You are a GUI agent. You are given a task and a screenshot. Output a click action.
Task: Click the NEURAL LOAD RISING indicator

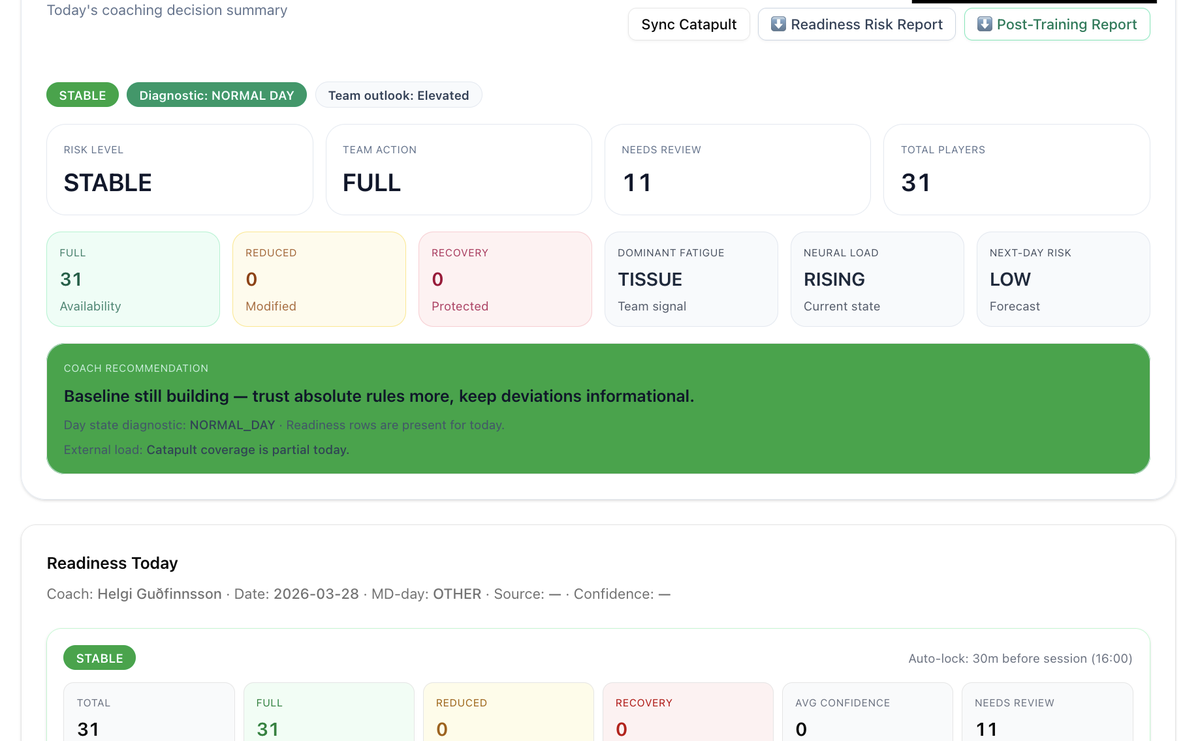(877, 279)
